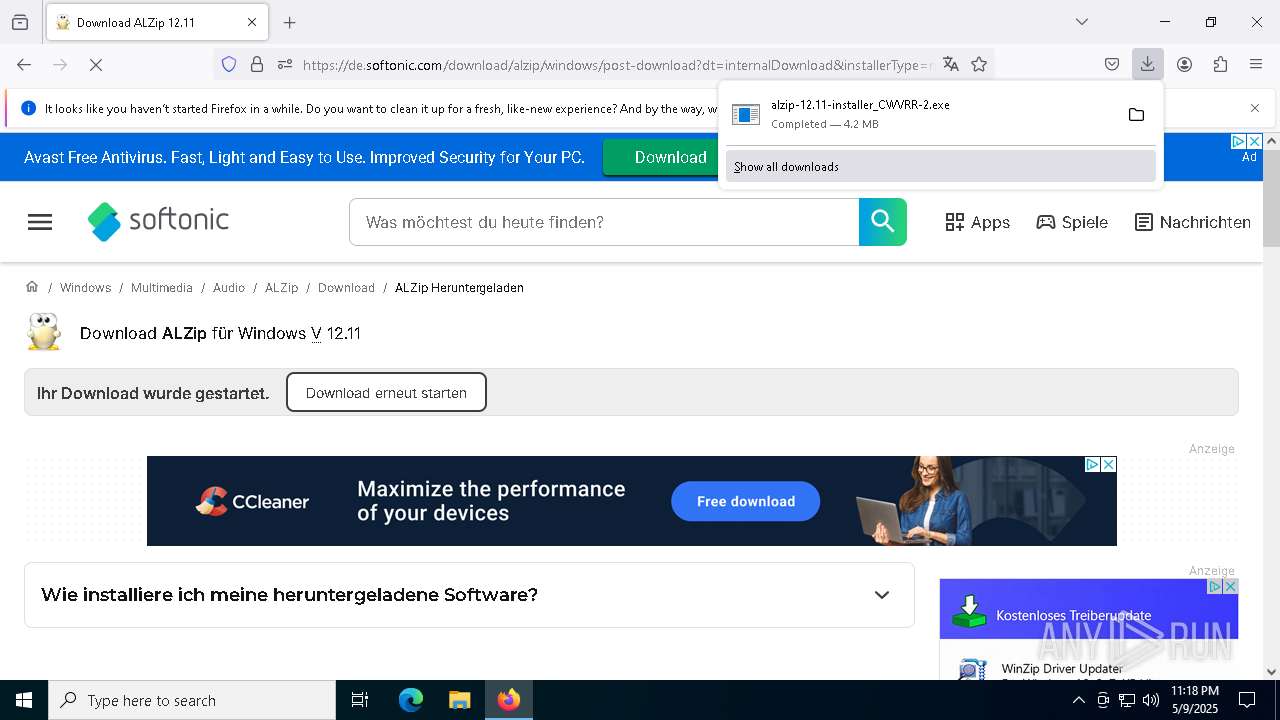Open Task View
Image resolution: width=1280 pixels, height=720 pixels.
[360, 700]
